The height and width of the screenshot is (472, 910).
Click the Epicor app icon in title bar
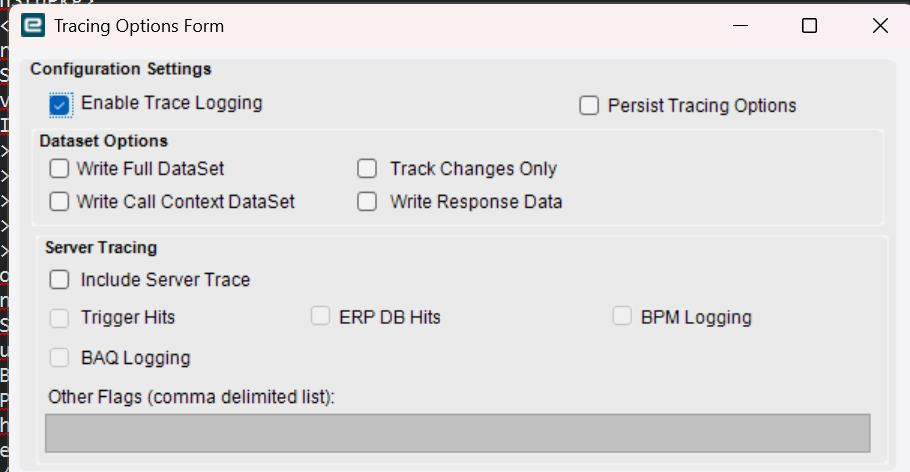pyautogui.click(x=33, y=26)
